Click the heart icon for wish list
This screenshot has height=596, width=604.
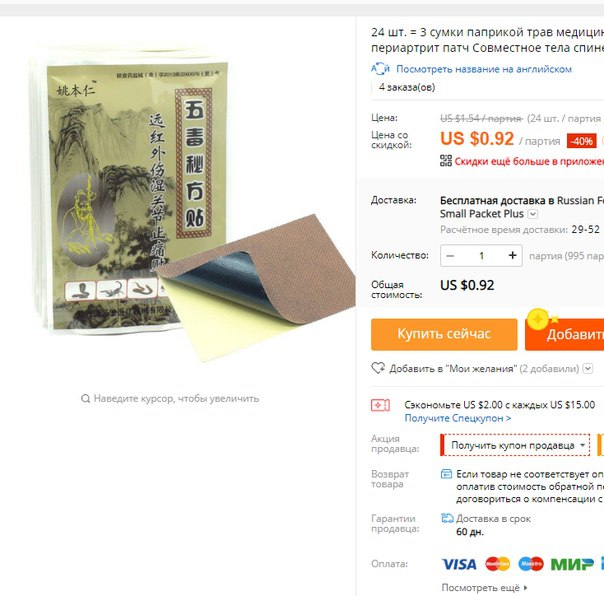(x=378, y=368)
